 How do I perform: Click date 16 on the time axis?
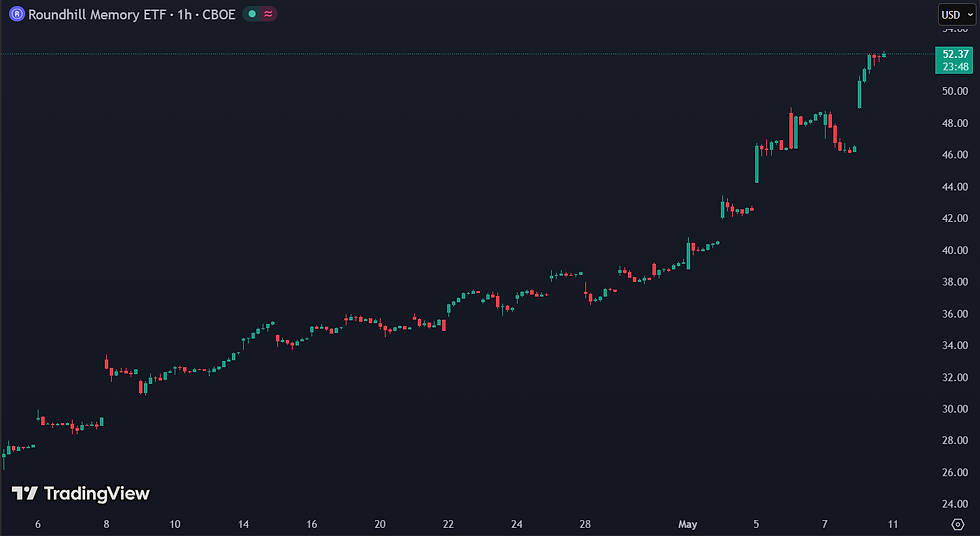pyautogui.click(x=312, y=524)
